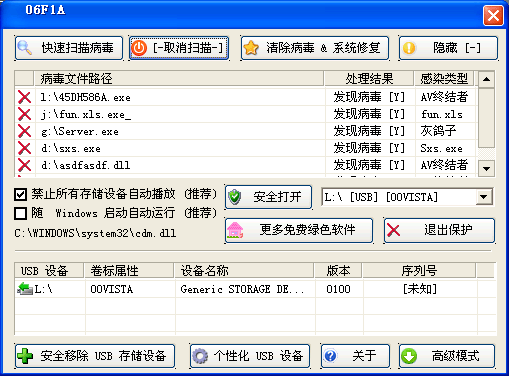This screenshot has height=376, width=509.
Task: Click the green arrow drive icon for L:\
Action: [x=25, y=289]
